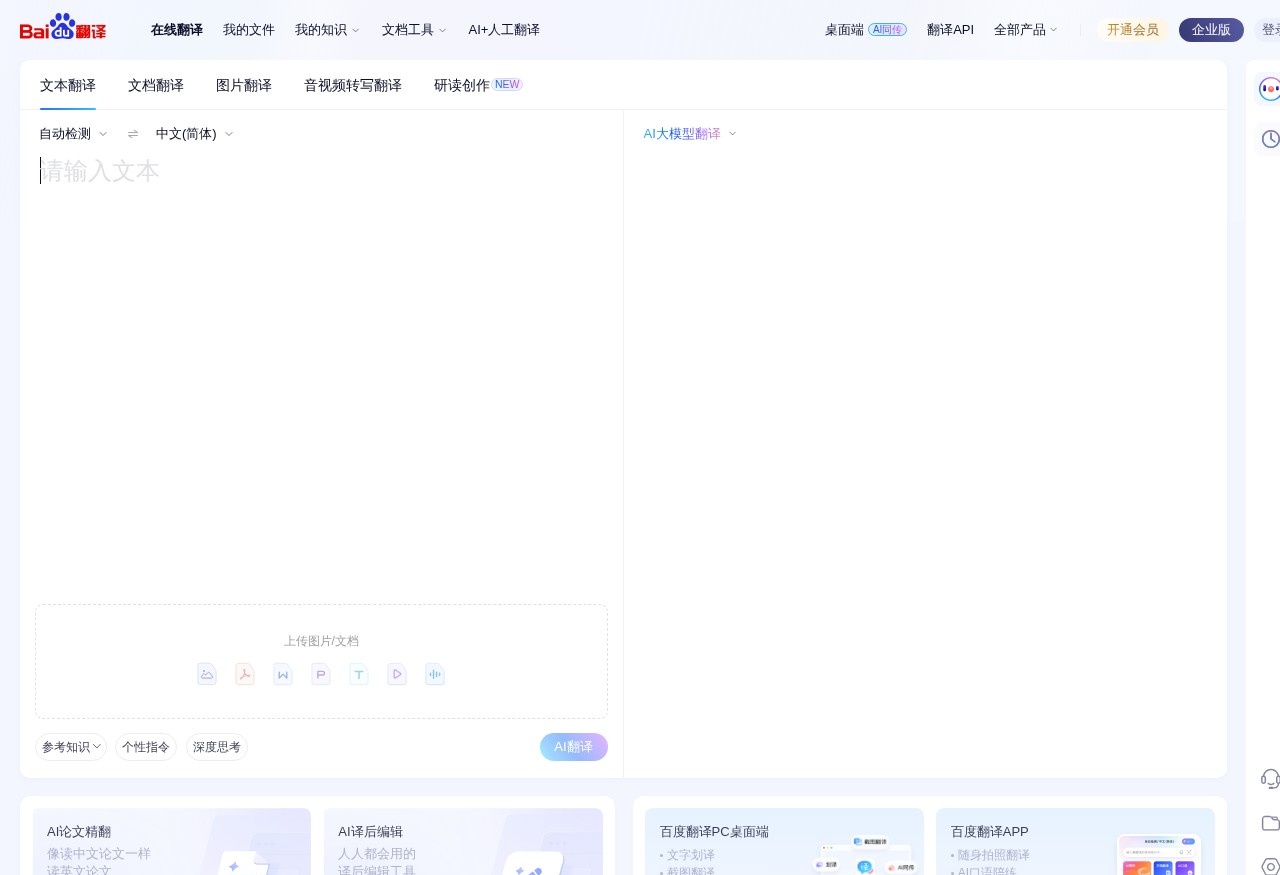The width and height of the screenshot is (1280, 875).
Task: Expand 全部产品 menu
Action: [x=1025, y=30]
